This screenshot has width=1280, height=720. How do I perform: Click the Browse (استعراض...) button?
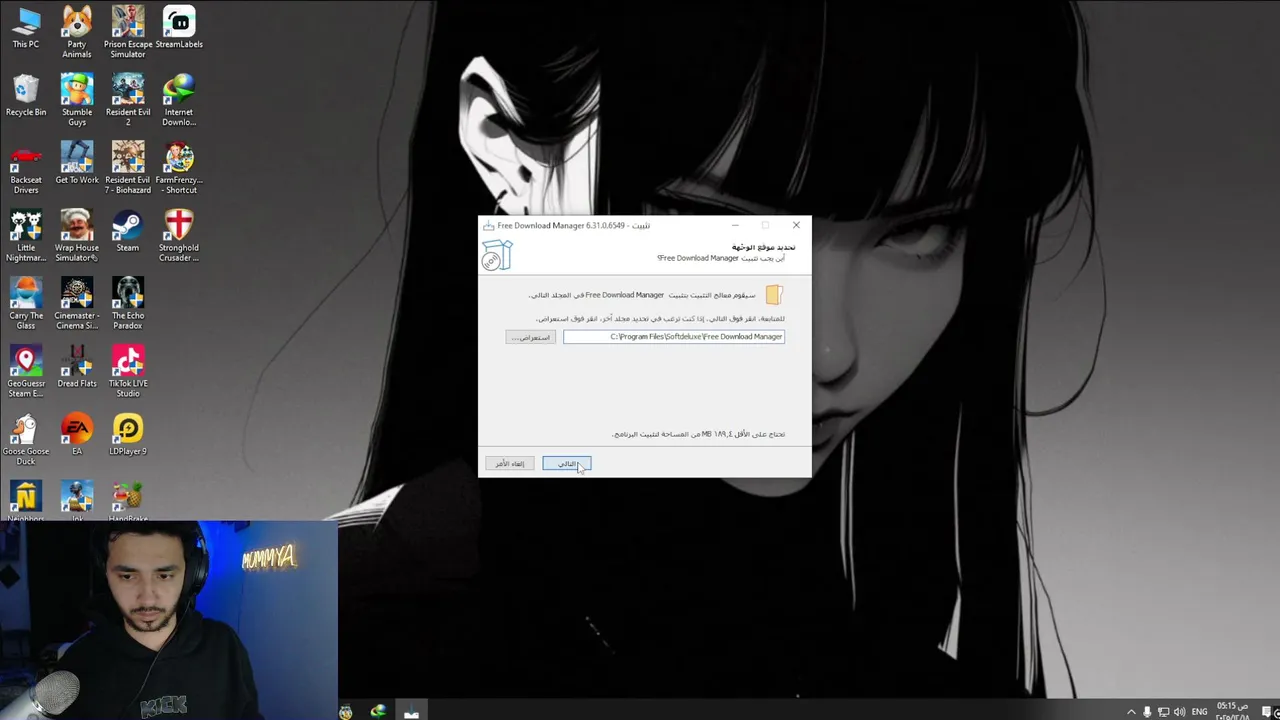click(530, 337)
